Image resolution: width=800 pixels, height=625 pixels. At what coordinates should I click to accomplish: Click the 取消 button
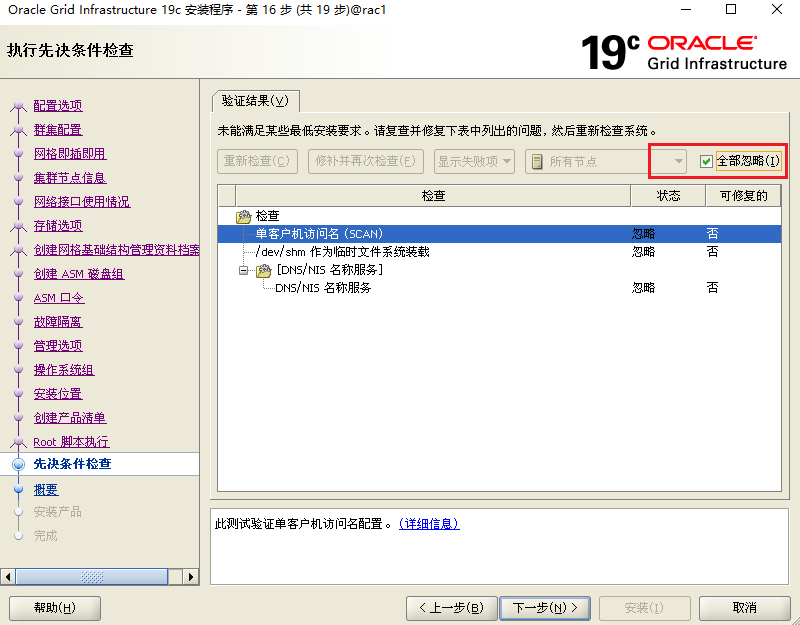pos(744,608)
